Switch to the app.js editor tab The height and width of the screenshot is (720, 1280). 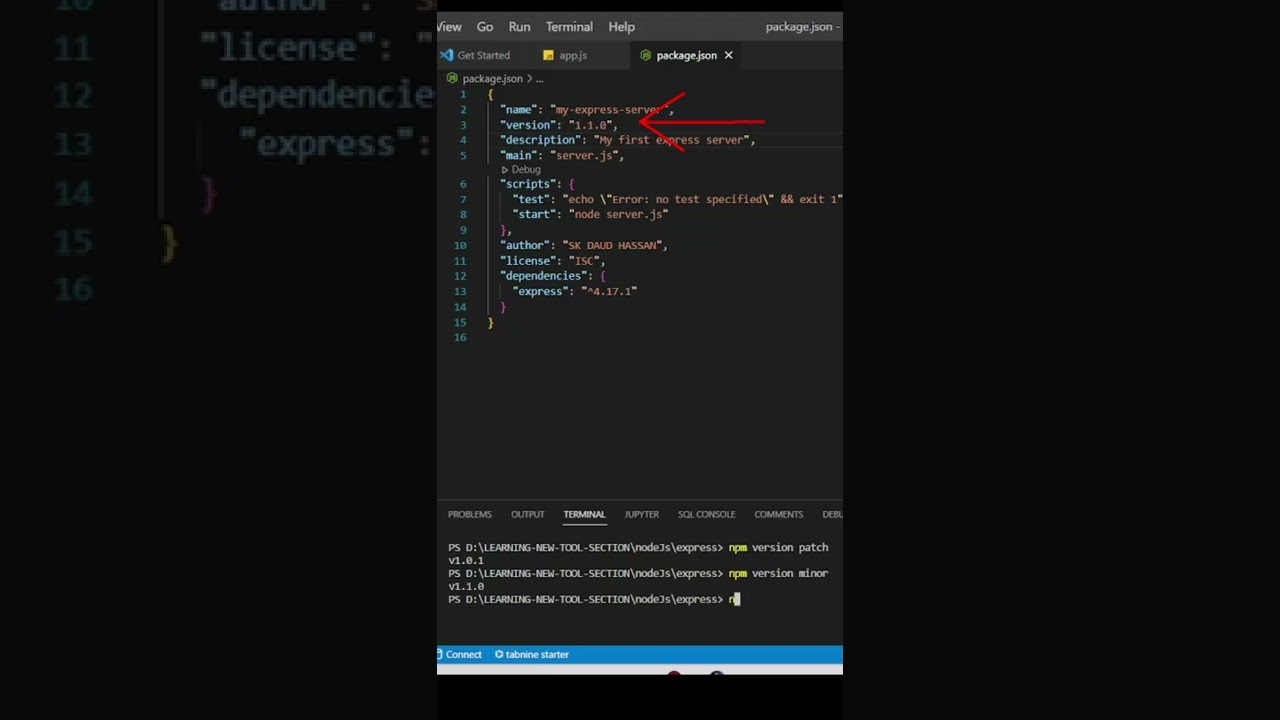(573, 55)
